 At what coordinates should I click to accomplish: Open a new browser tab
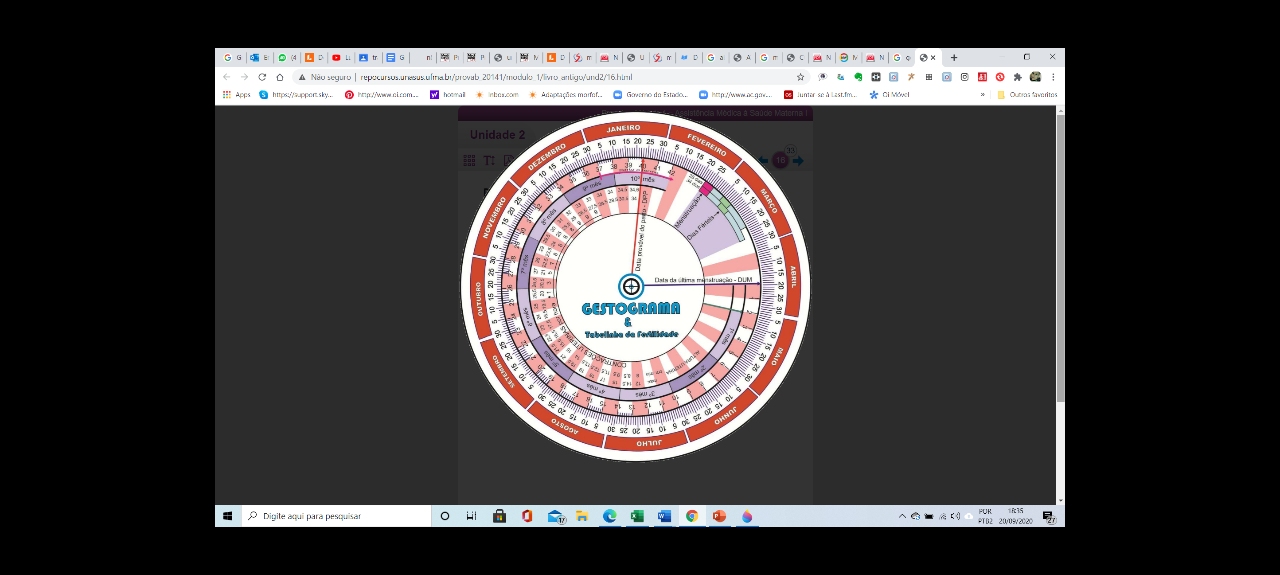(x=954, y=58)
